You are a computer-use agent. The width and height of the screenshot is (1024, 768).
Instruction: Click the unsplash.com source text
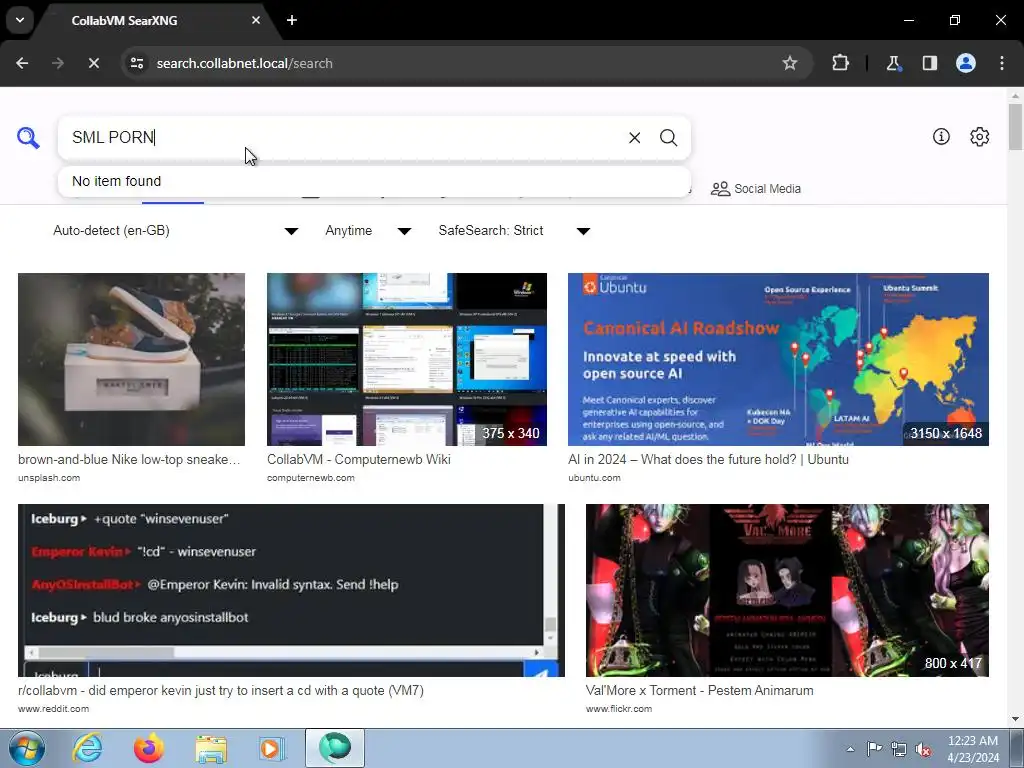point(49,478)
